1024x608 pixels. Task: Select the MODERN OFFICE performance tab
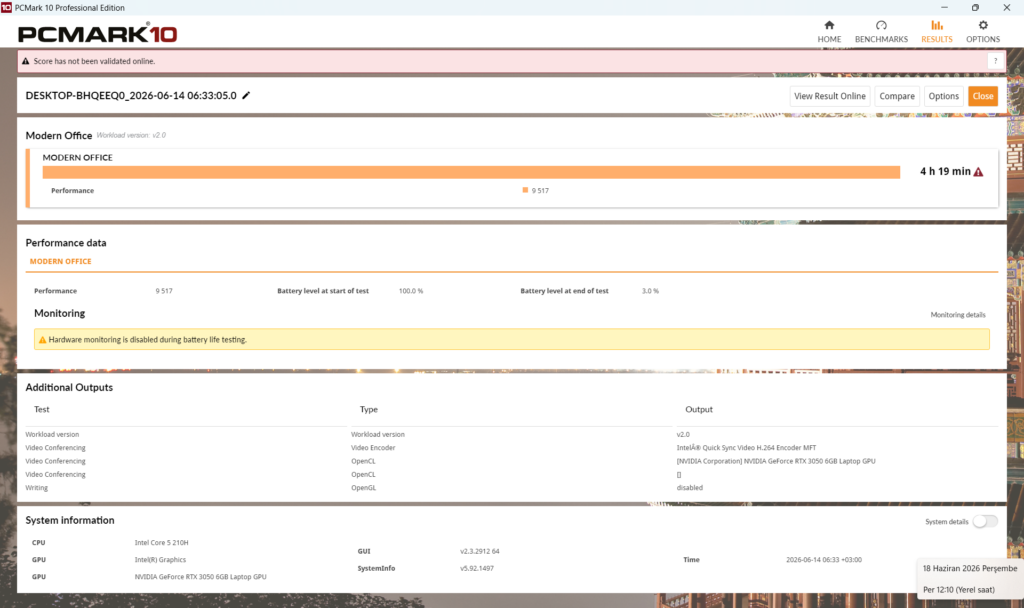point(60,261)
